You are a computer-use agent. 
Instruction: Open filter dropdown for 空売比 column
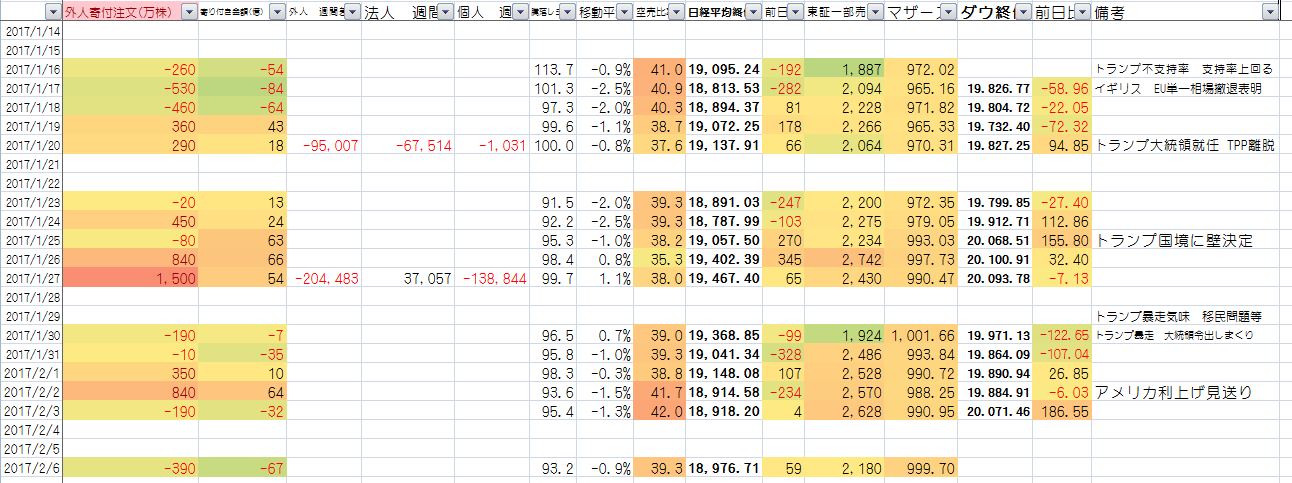pyautogui.click(x=675, y=12)
